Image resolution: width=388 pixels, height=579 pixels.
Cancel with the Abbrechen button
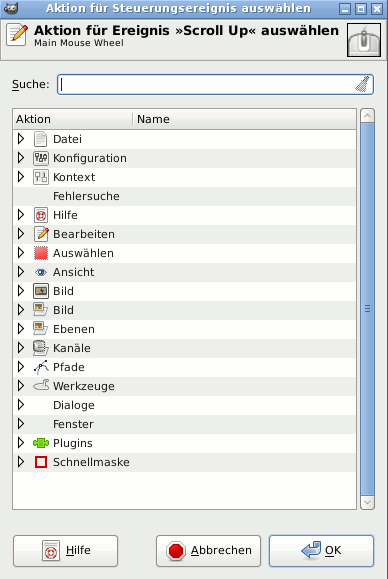coord(208,551)
